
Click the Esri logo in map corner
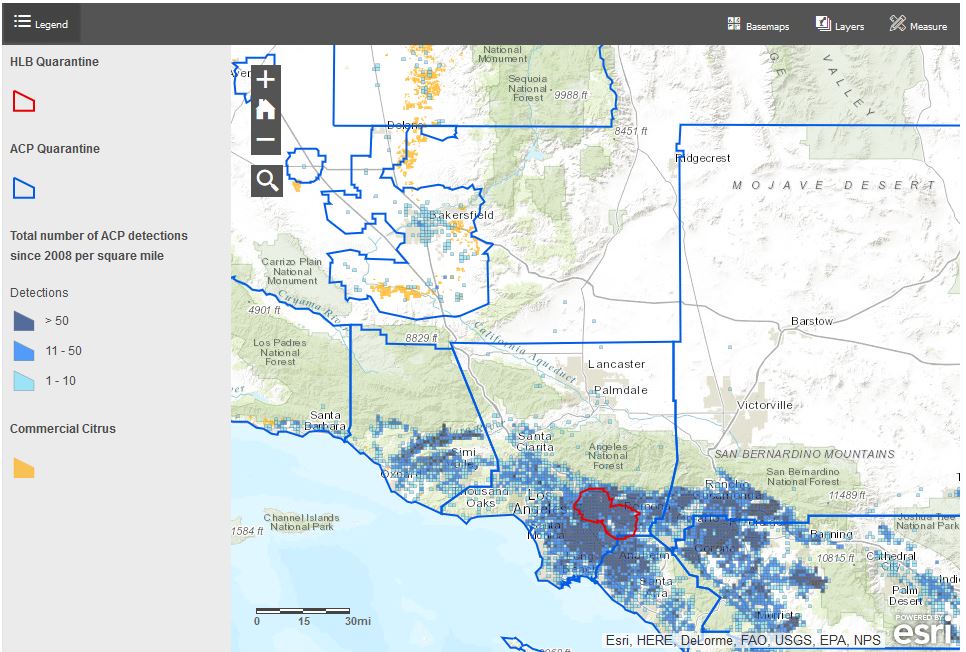click(x=921, y=631)
